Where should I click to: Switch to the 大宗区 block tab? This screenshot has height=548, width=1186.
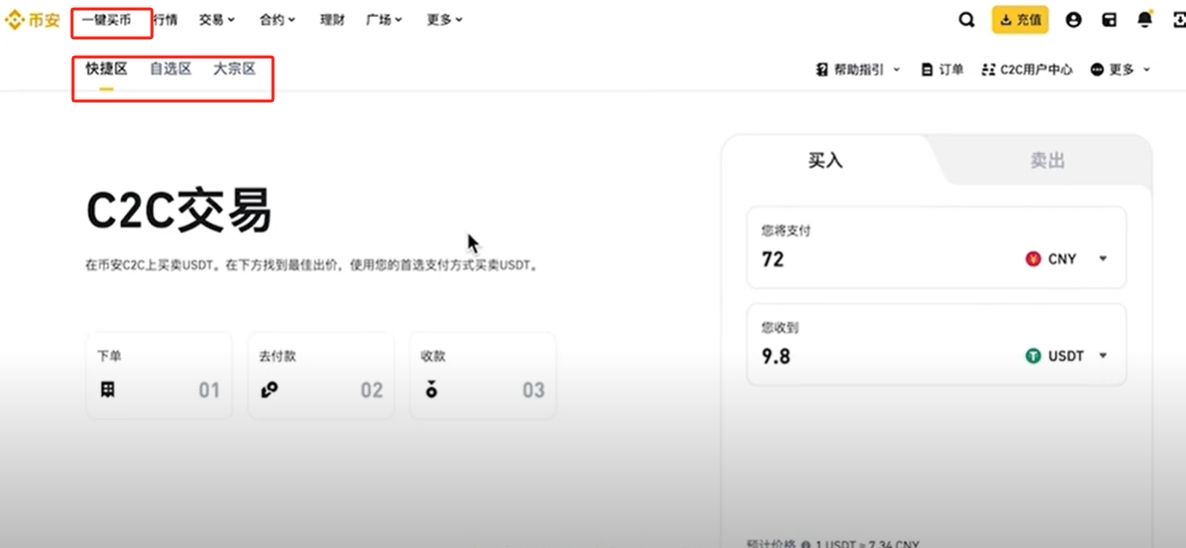pyautogui.click(x=234, y=69)
